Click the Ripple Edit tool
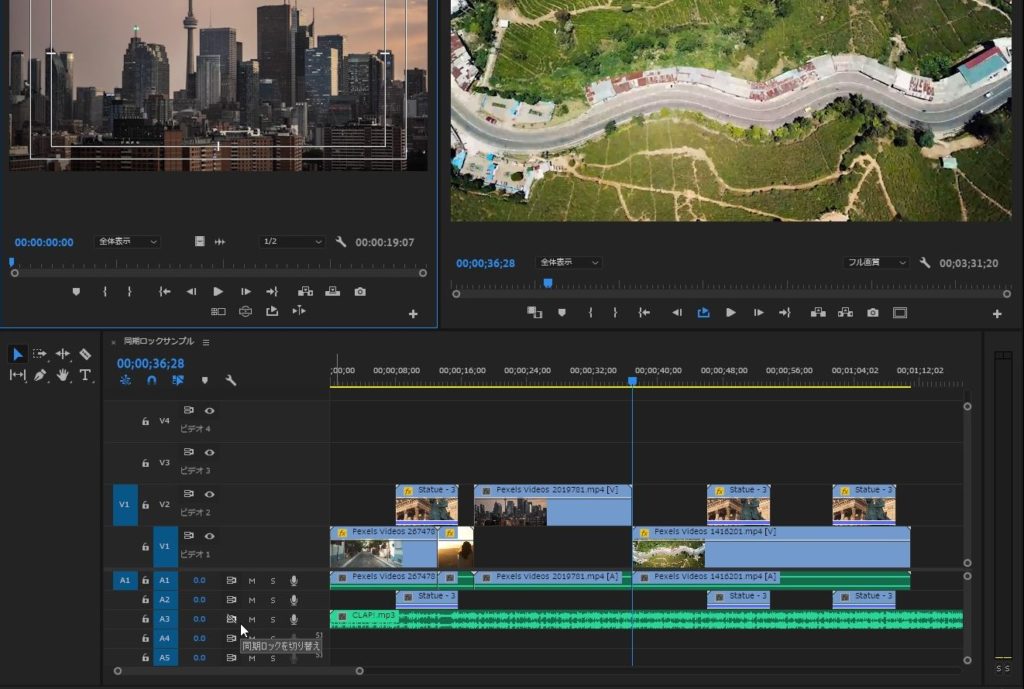The width and height of the screenshot is (1024, 689). [63, 354]
